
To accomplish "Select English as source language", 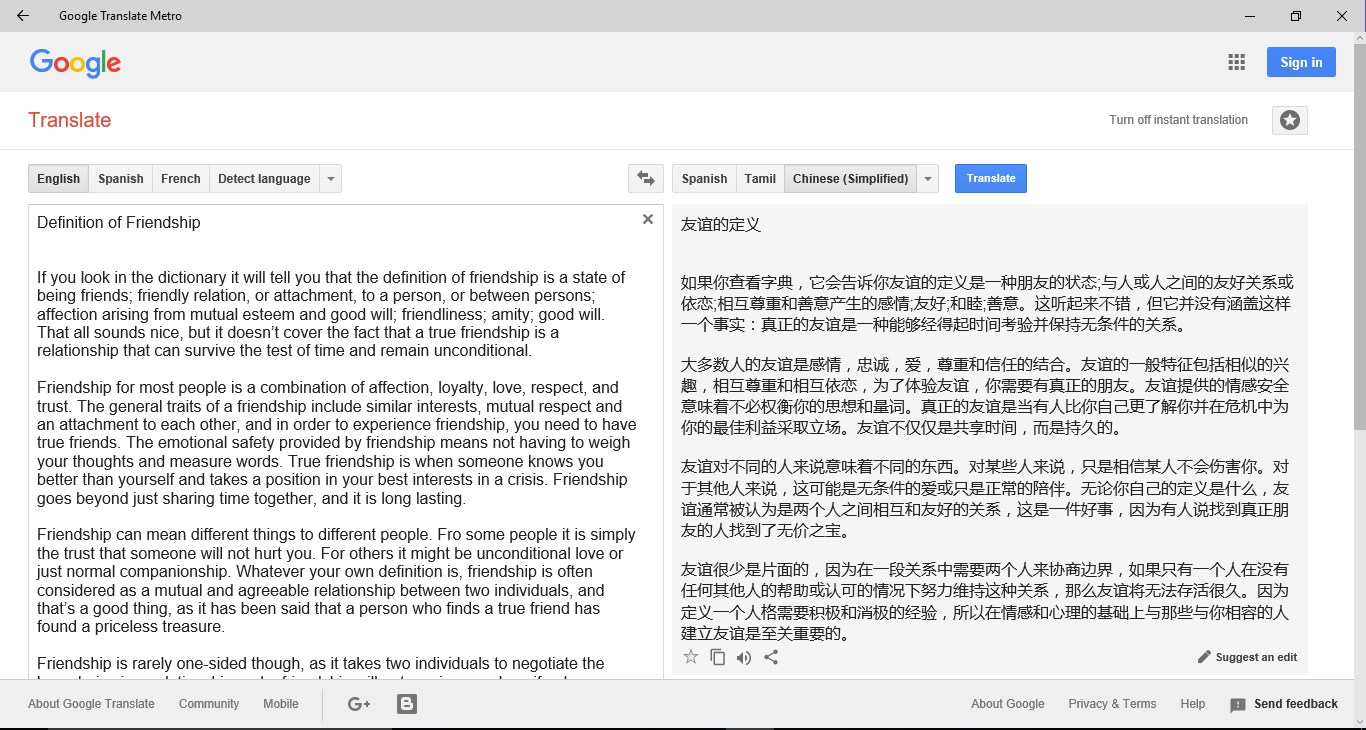I will pyautogui.click(x=59, y=179).
